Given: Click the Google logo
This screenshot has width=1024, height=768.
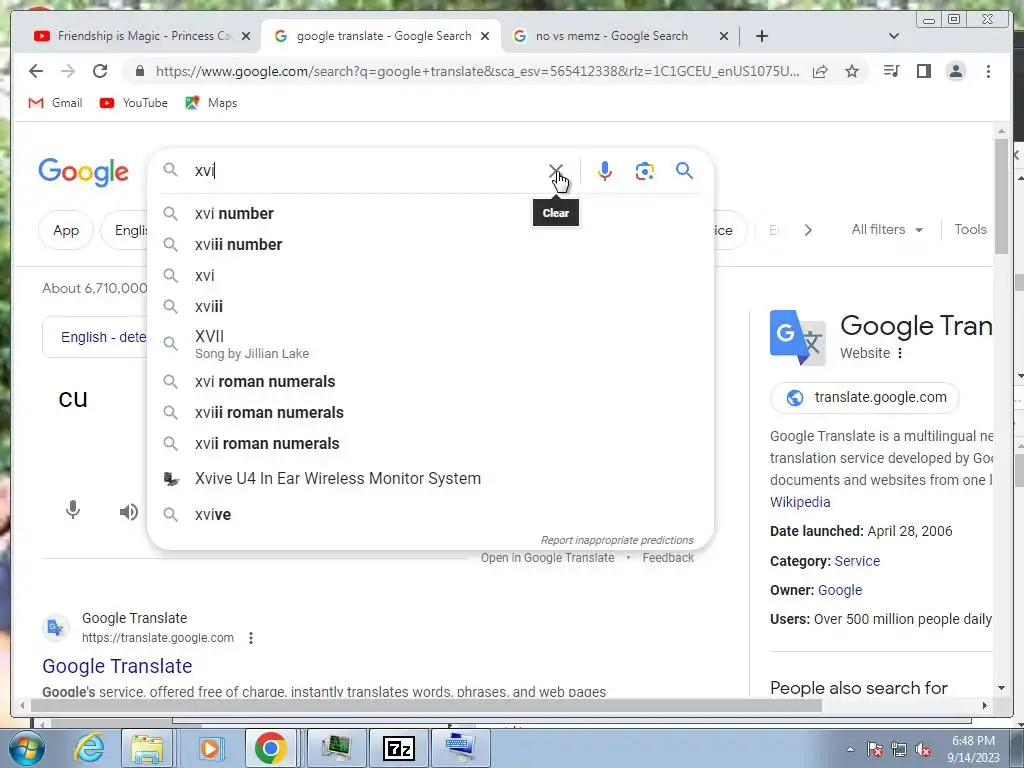Looking at the screenshot, I should [84, 172].
